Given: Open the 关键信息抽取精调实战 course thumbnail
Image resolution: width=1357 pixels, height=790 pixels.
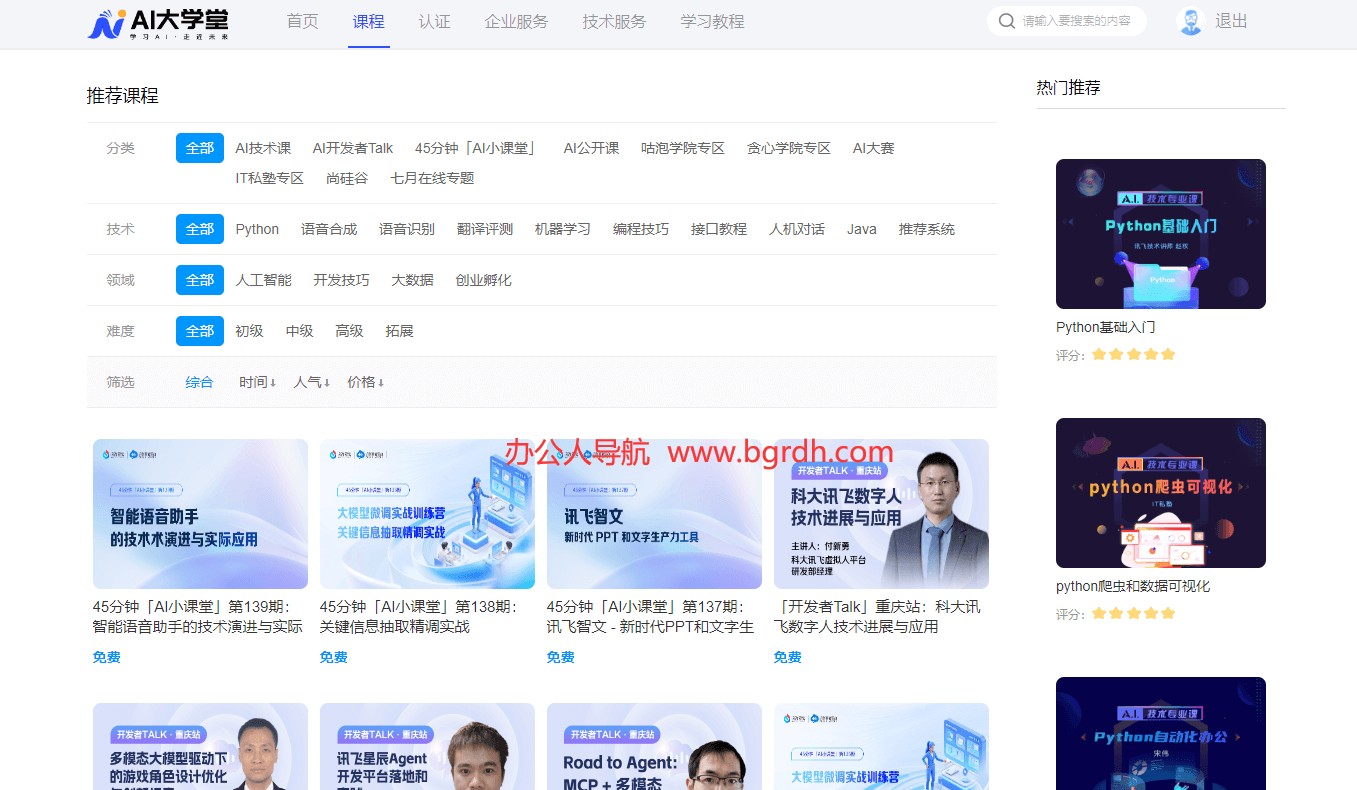Looking at the screenshot, I should [x=427, y=514].
